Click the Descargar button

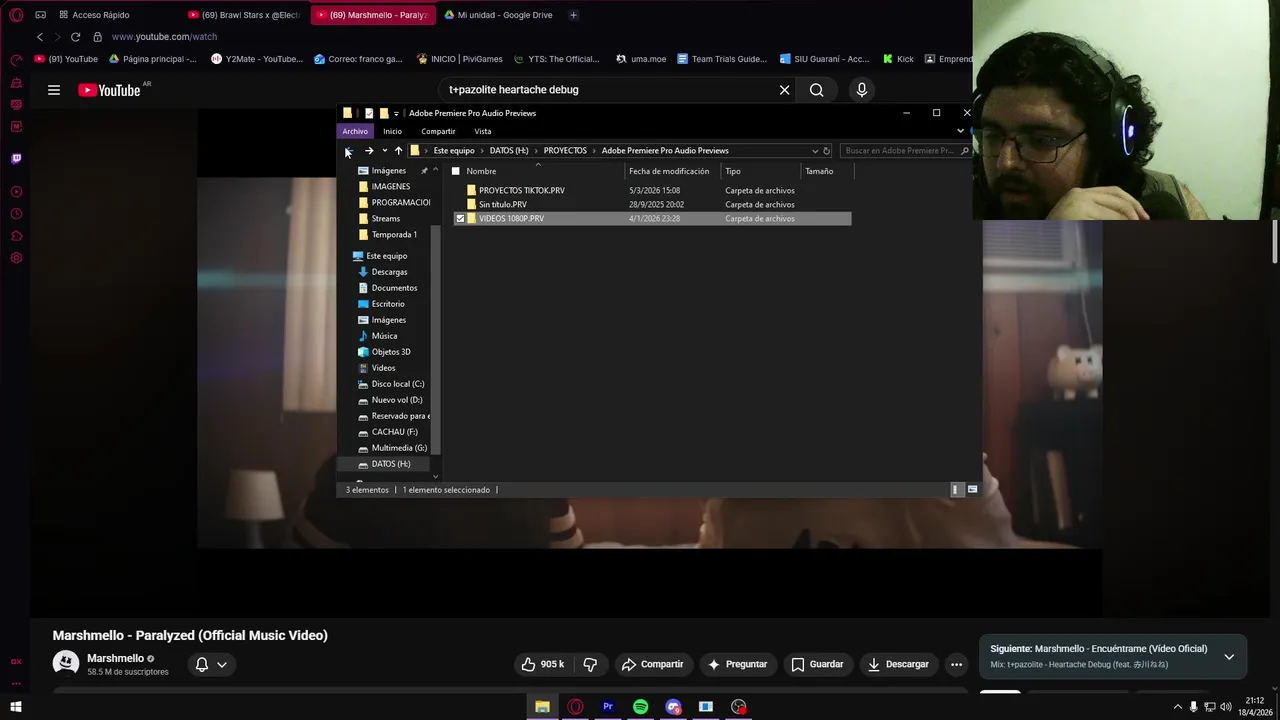click(x=898, y=664)
